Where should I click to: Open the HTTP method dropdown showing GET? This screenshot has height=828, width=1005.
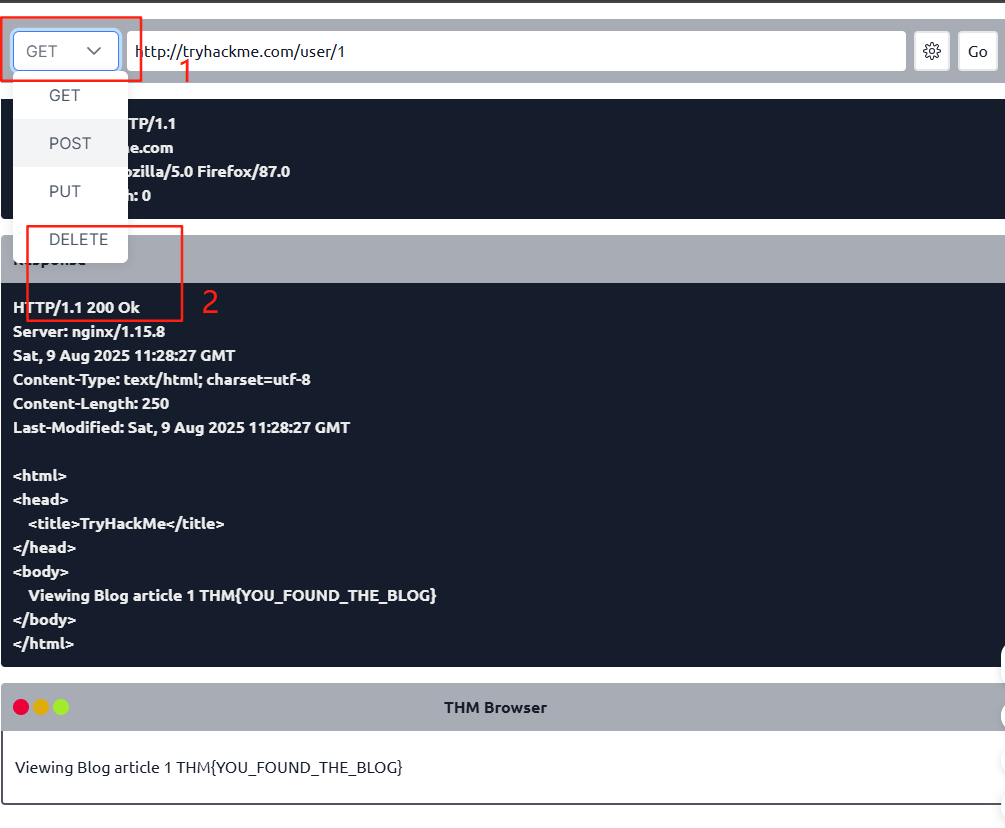coord(65,51)
